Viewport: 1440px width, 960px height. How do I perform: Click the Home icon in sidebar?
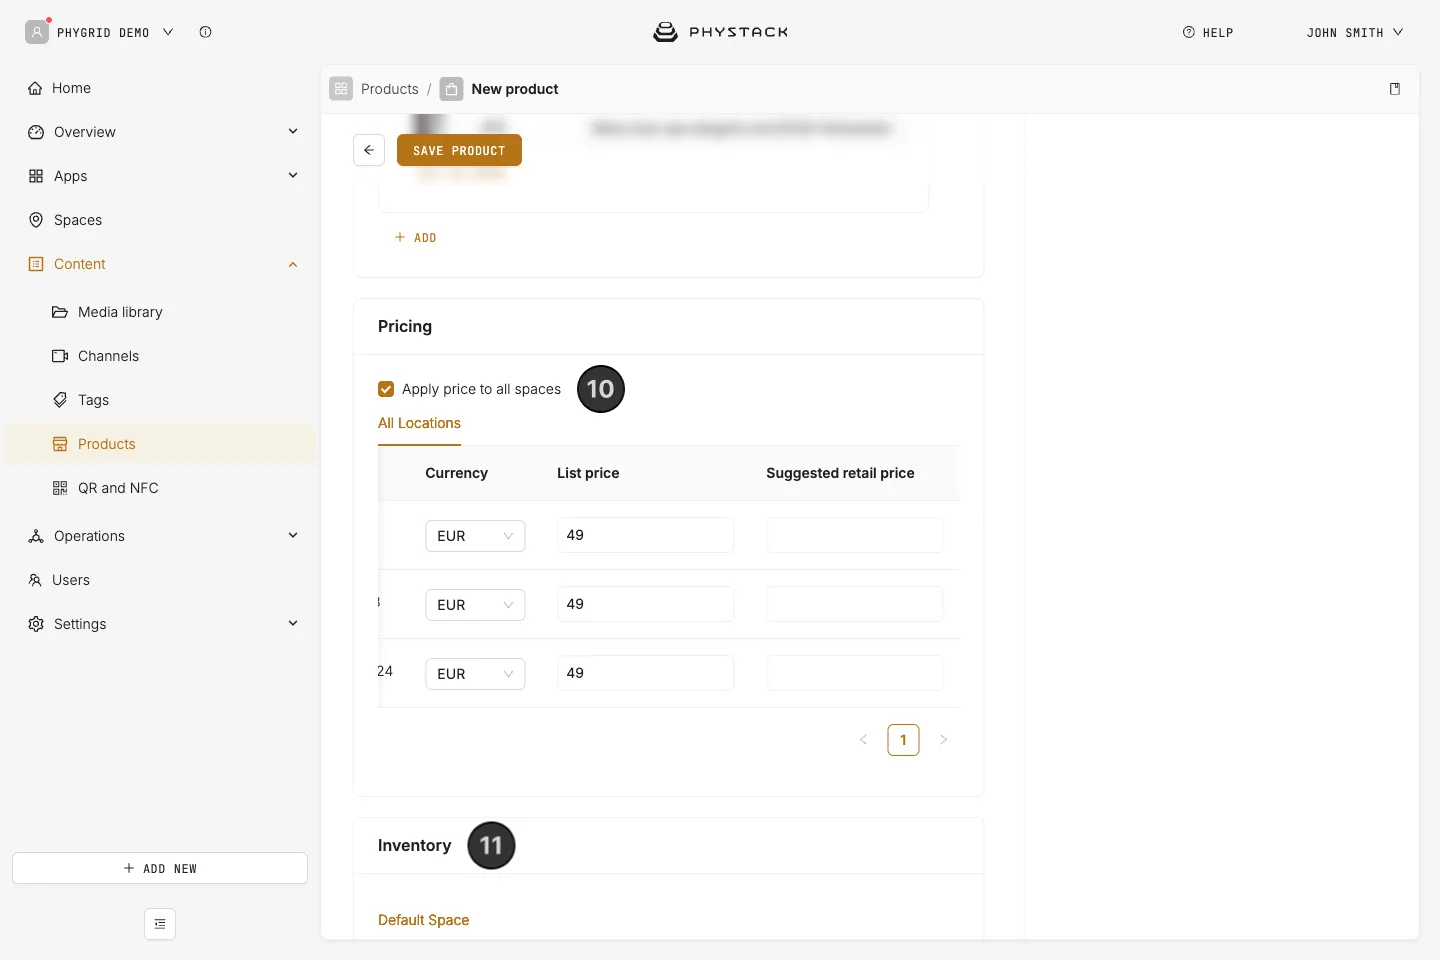36,88
